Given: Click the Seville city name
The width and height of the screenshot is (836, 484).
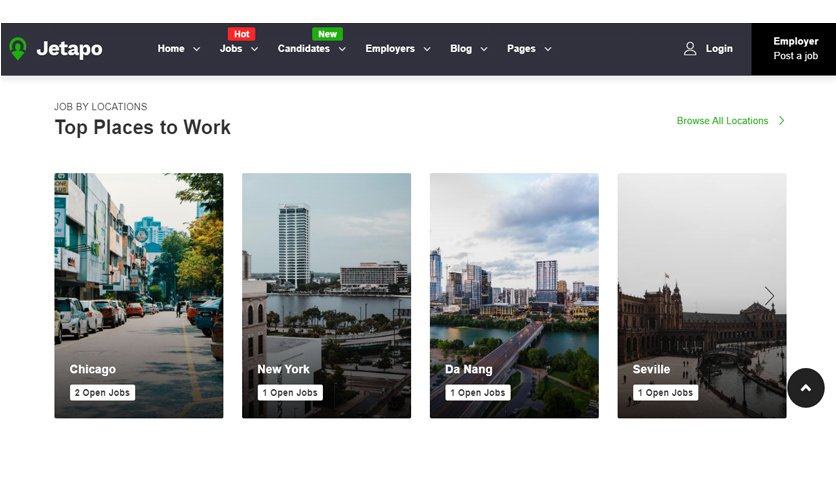Looking at the screenshot, I should 651,369.
